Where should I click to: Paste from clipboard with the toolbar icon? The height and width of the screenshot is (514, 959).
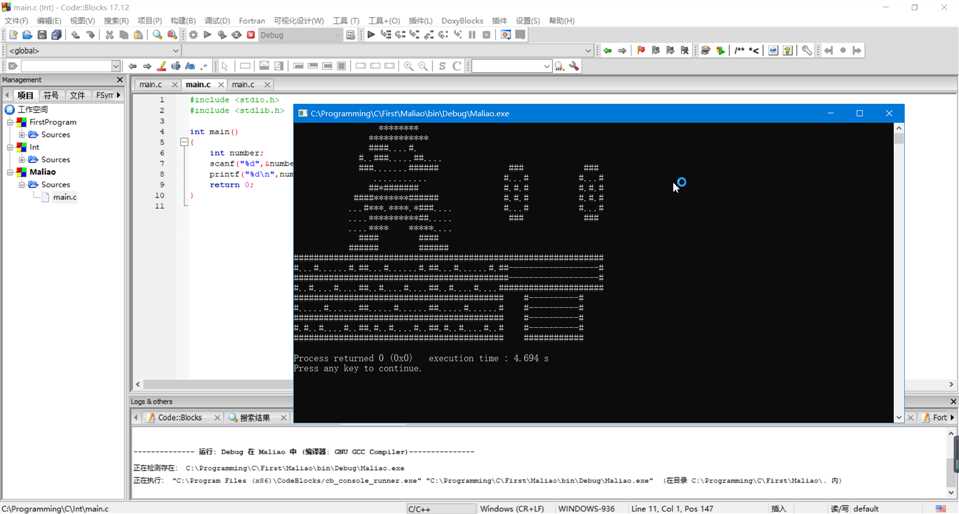click(x=138, y=35)
